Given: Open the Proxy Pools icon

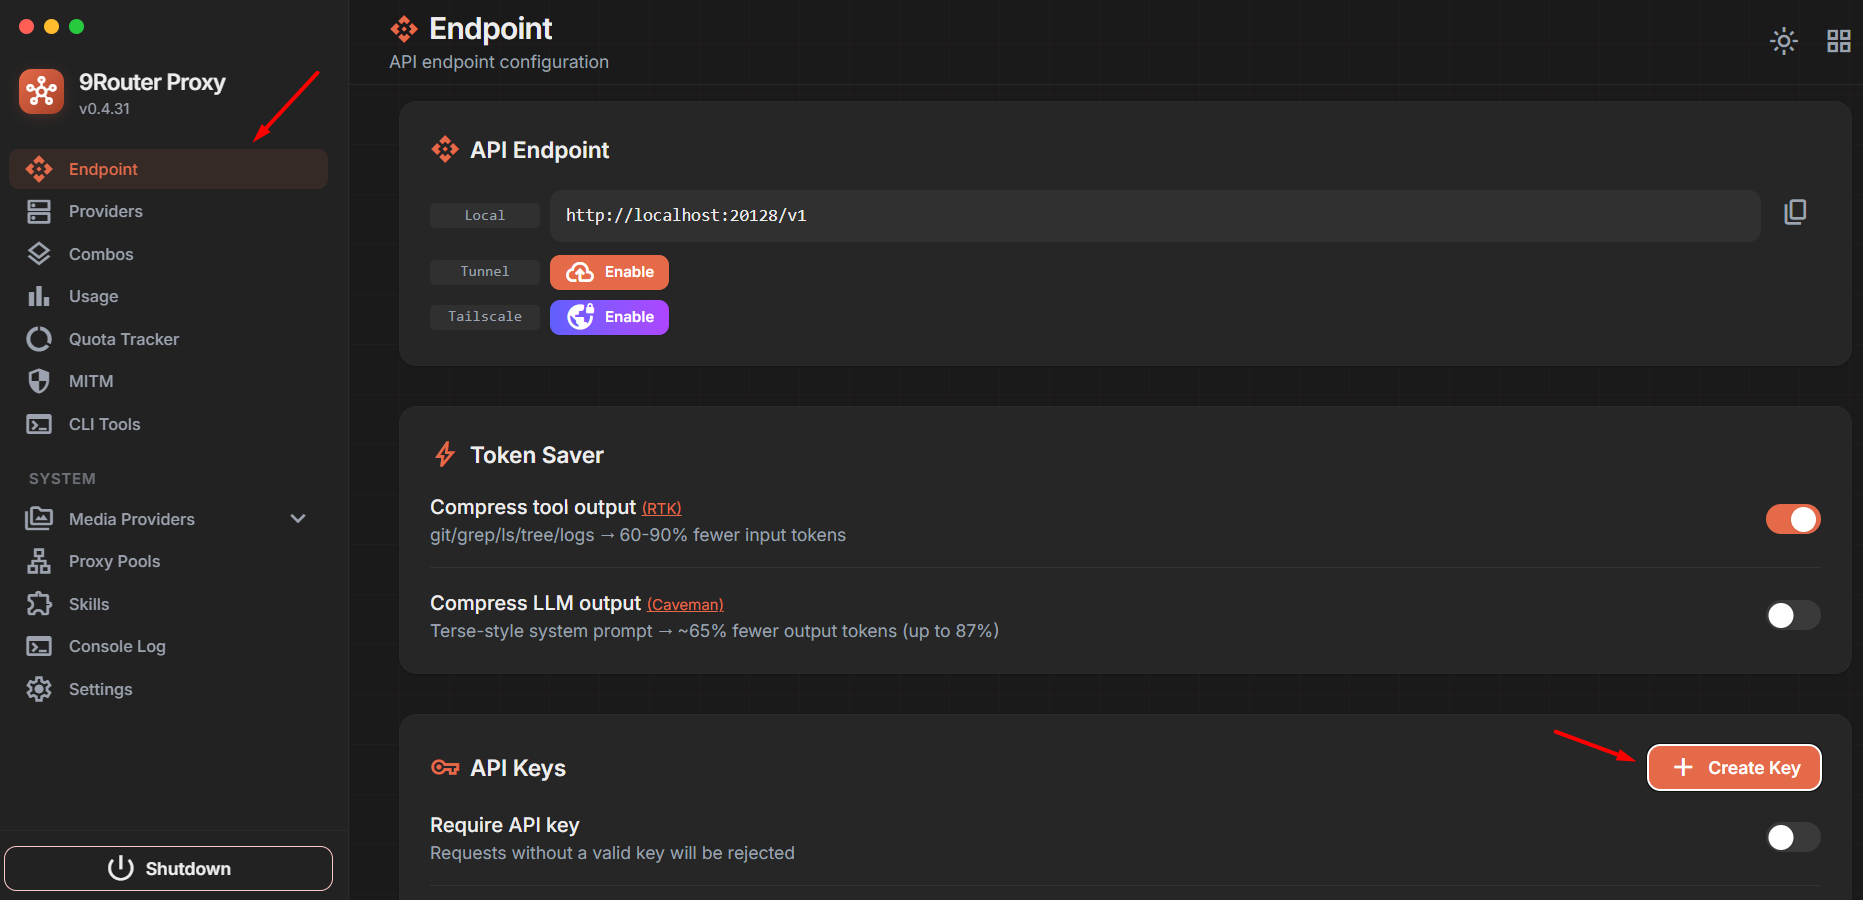Looking at the screenshot, I should point(39,561).
